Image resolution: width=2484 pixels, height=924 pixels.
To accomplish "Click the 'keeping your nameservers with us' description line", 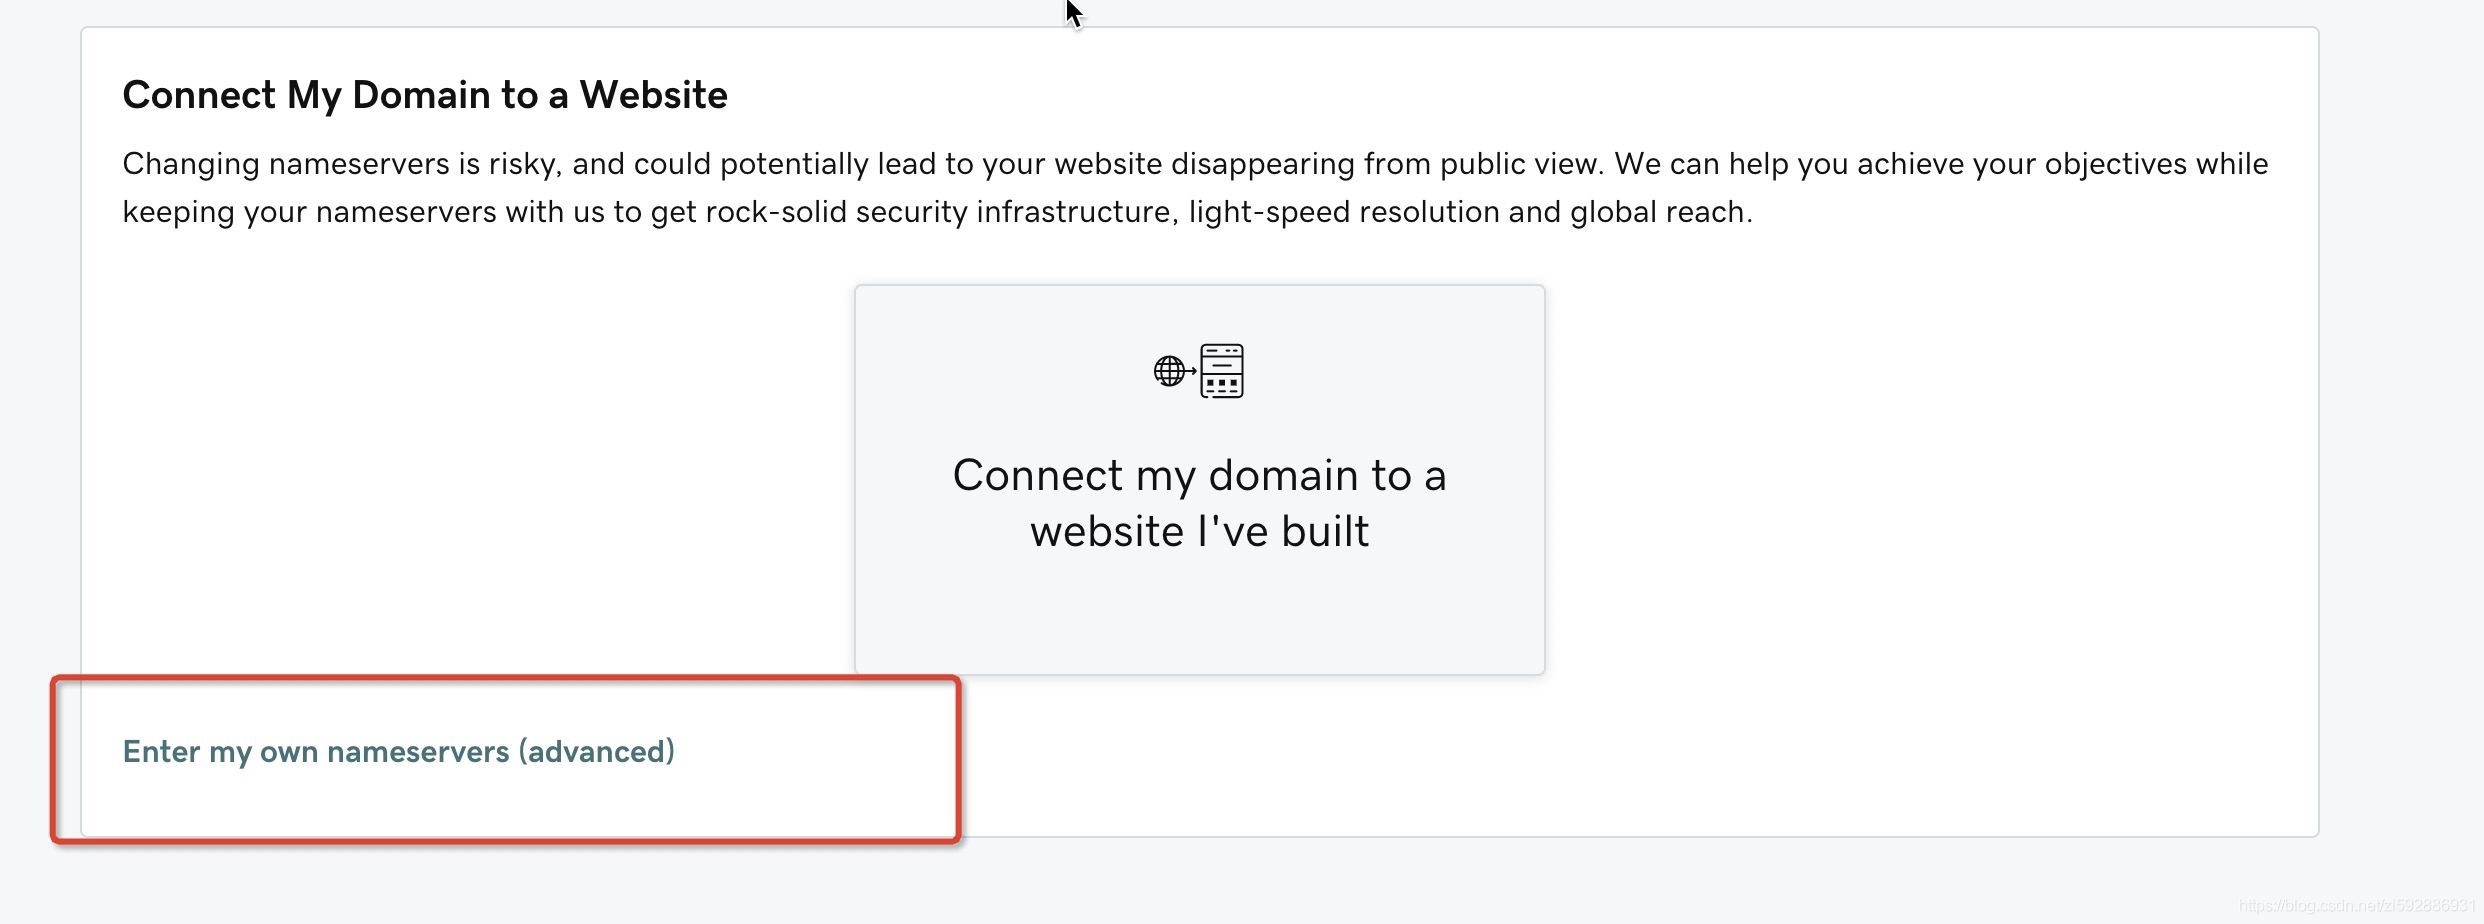I will click(x=937, y=212).
